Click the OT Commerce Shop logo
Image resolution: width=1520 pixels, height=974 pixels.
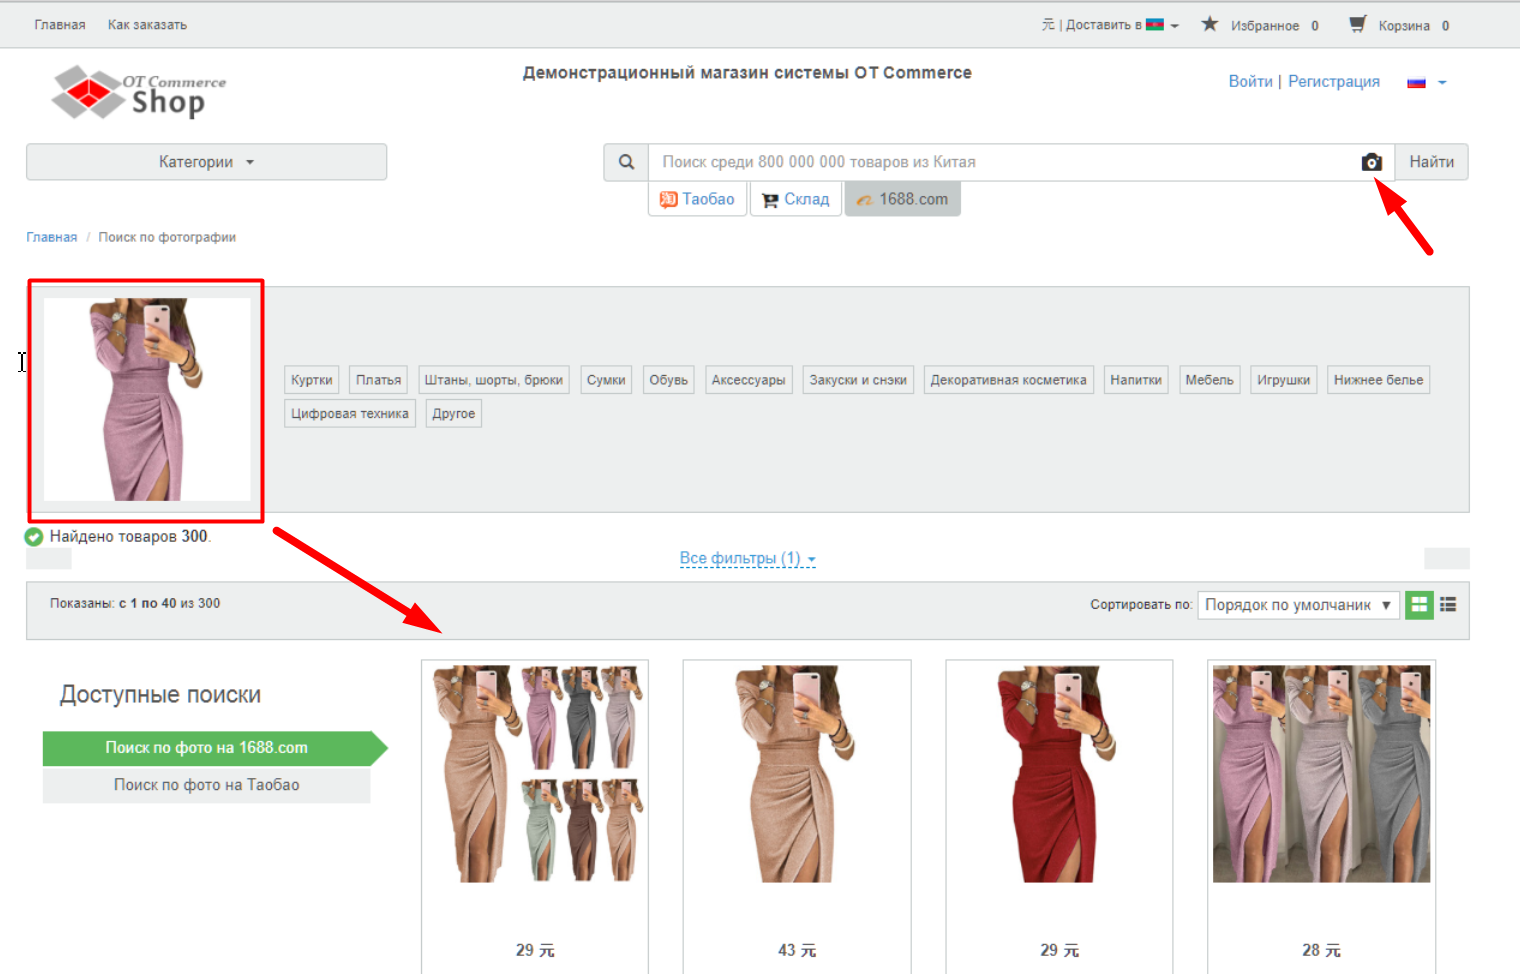coord(139,92)
